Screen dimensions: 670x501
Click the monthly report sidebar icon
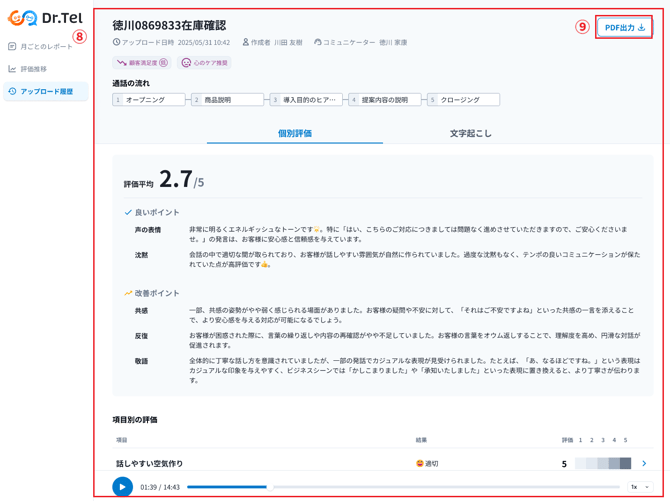(12, 46)
